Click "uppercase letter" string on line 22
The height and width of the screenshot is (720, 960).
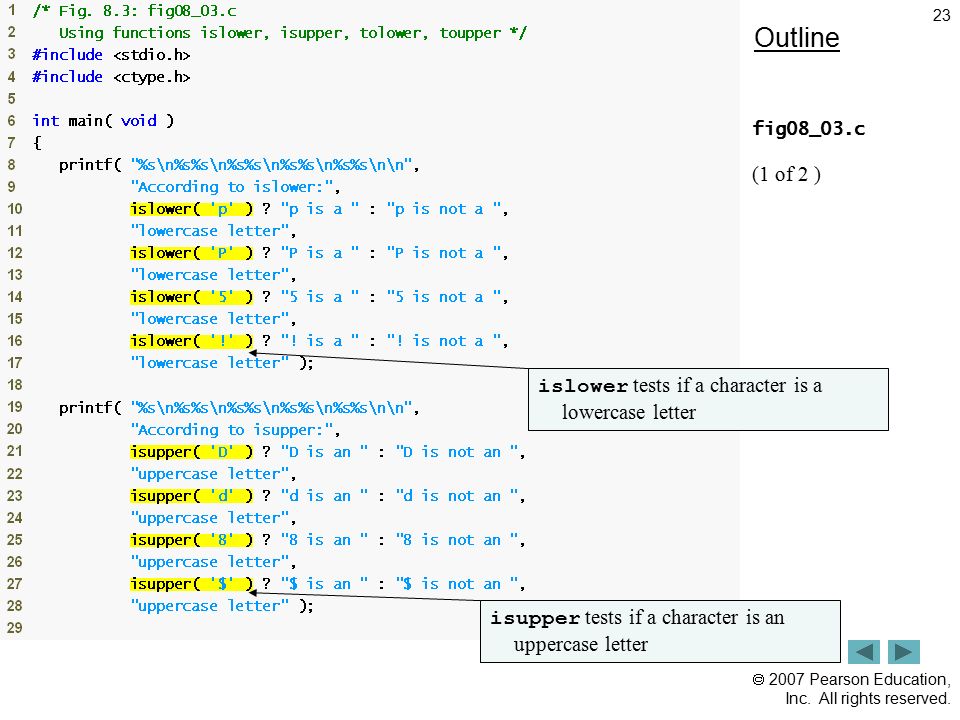(x=209, y=474)
